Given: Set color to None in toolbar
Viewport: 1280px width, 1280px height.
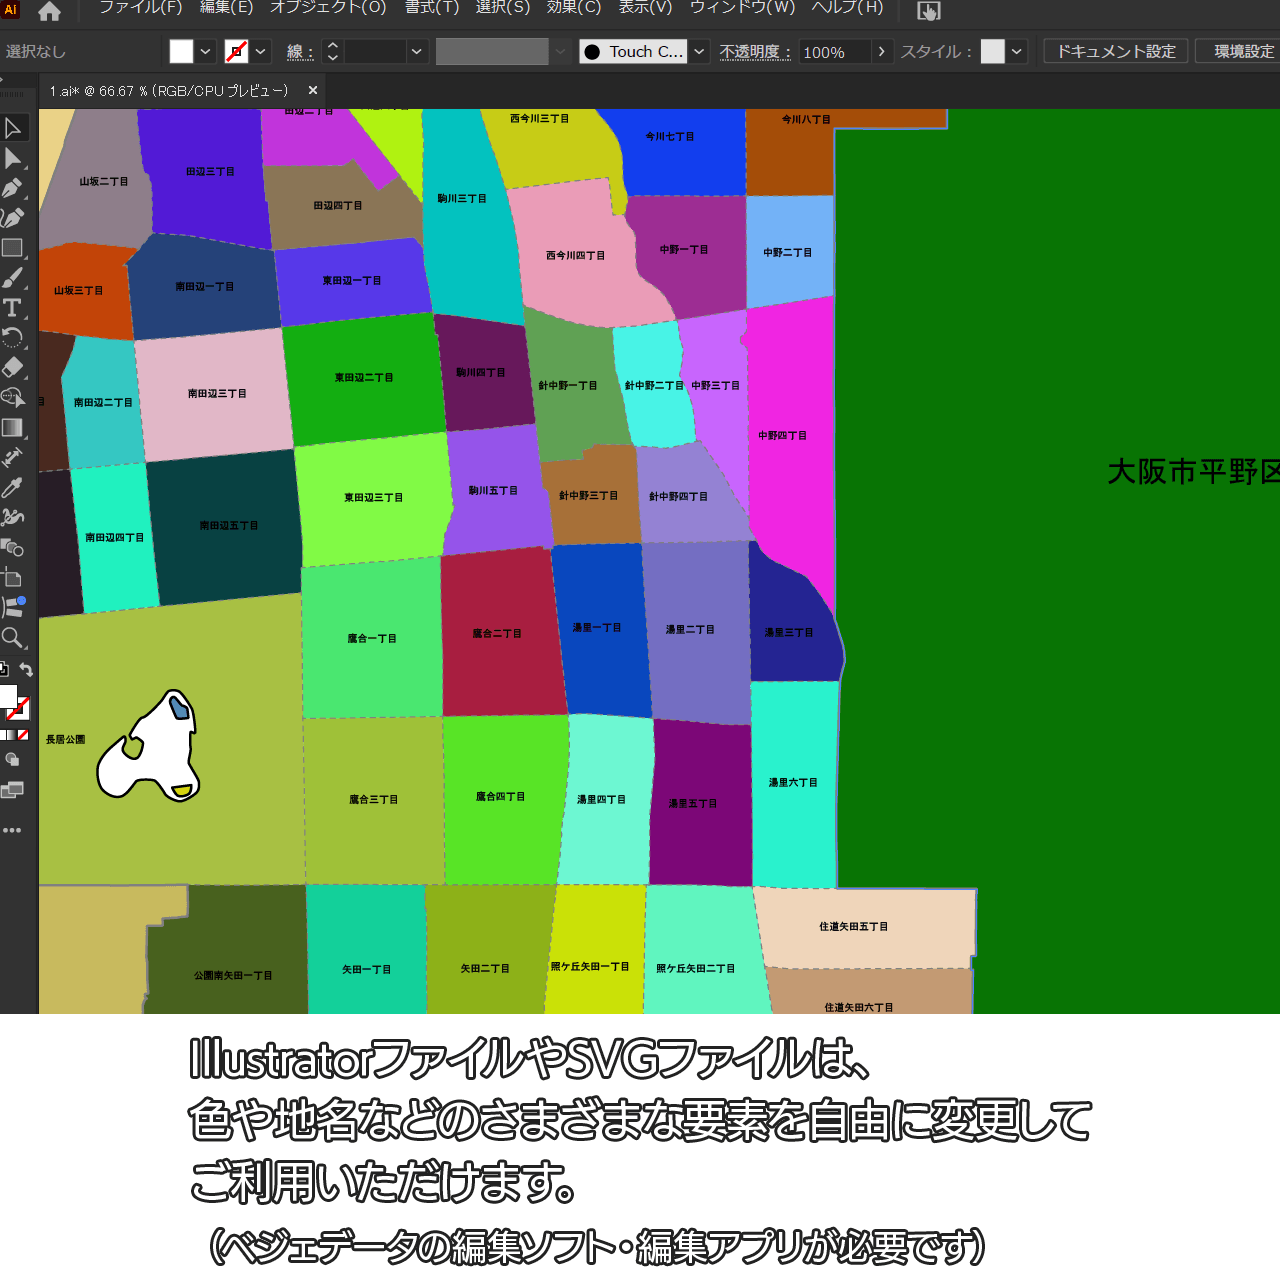Looking at the screenshot, I should tap(23, 735).
